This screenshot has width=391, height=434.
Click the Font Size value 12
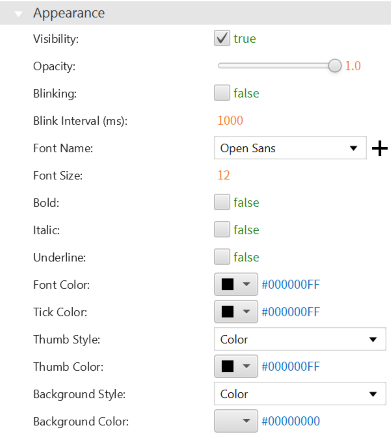point(224,175)
